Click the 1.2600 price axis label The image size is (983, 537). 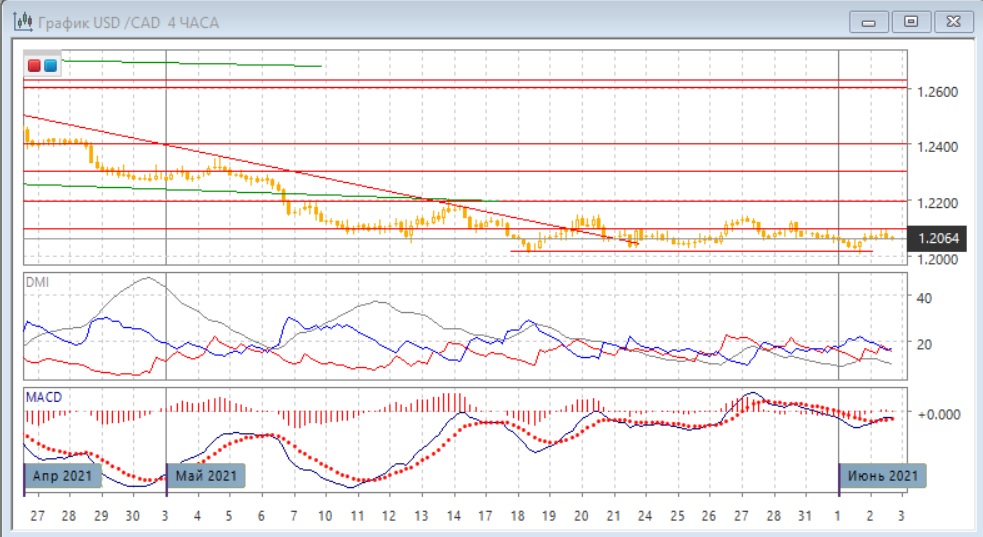point(937,92)
